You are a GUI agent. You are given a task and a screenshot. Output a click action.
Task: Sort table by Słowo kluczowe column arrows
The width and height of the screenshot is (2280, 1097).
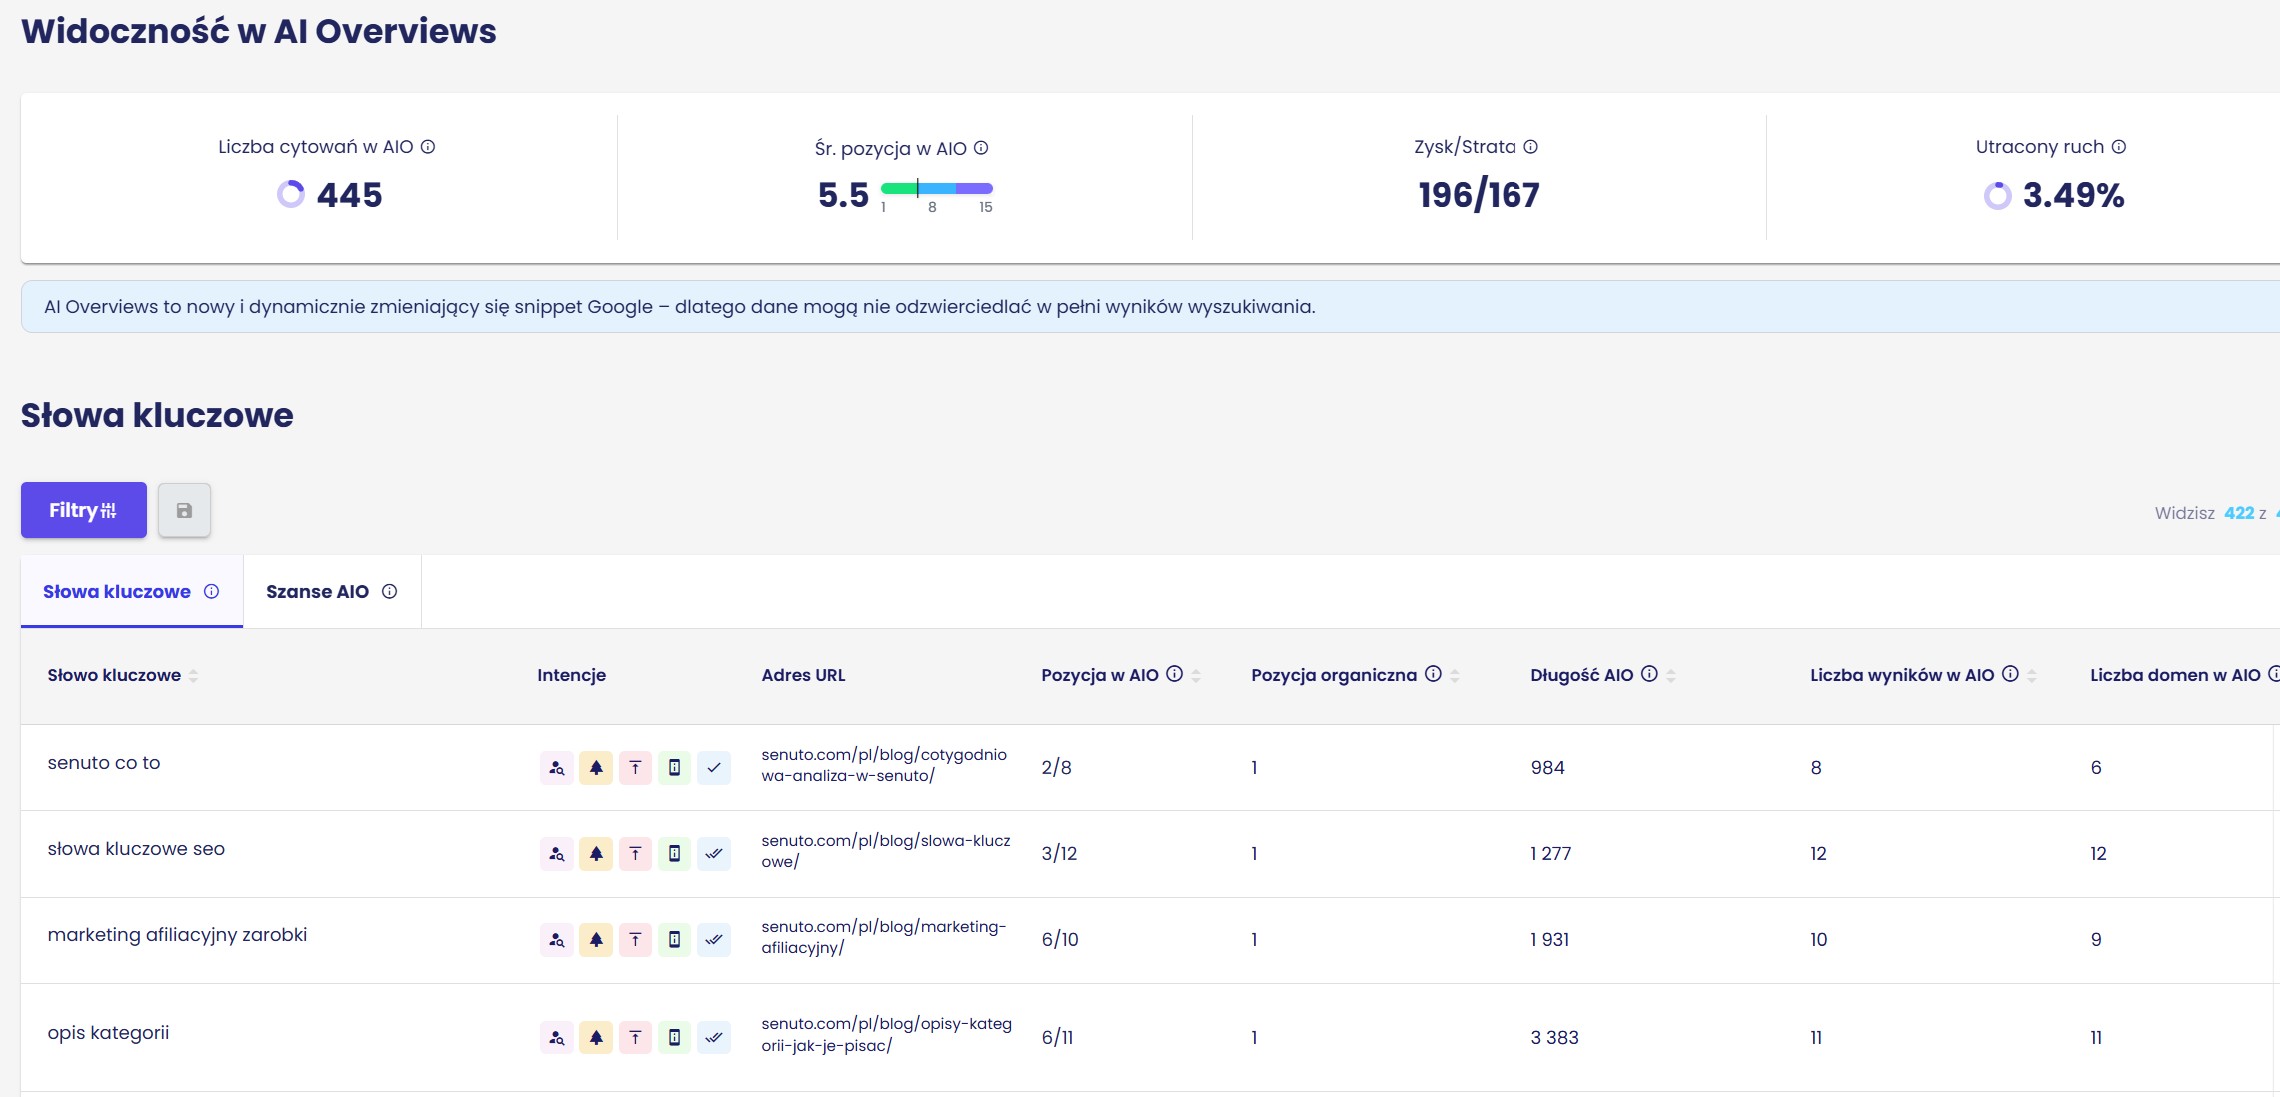[x=193, y=676]
